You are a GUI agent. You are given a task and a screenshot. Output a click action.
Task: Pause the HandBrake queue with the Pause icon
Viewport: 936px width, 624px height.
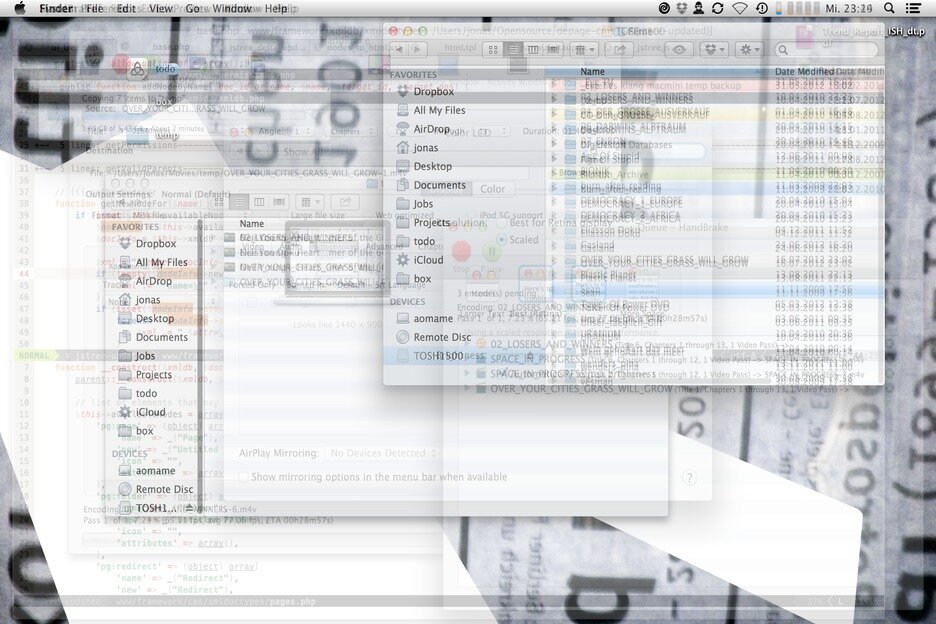491,251
